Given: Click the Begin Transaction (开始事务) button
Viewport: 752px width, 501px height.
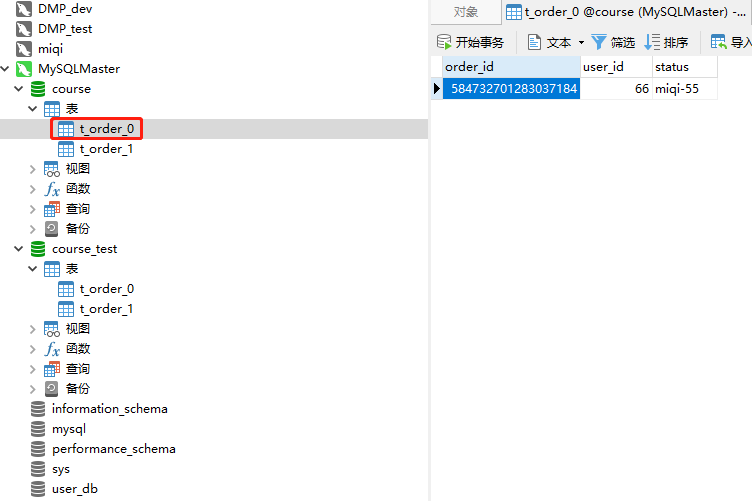Looking at the screenshot, I should [470, 42].
